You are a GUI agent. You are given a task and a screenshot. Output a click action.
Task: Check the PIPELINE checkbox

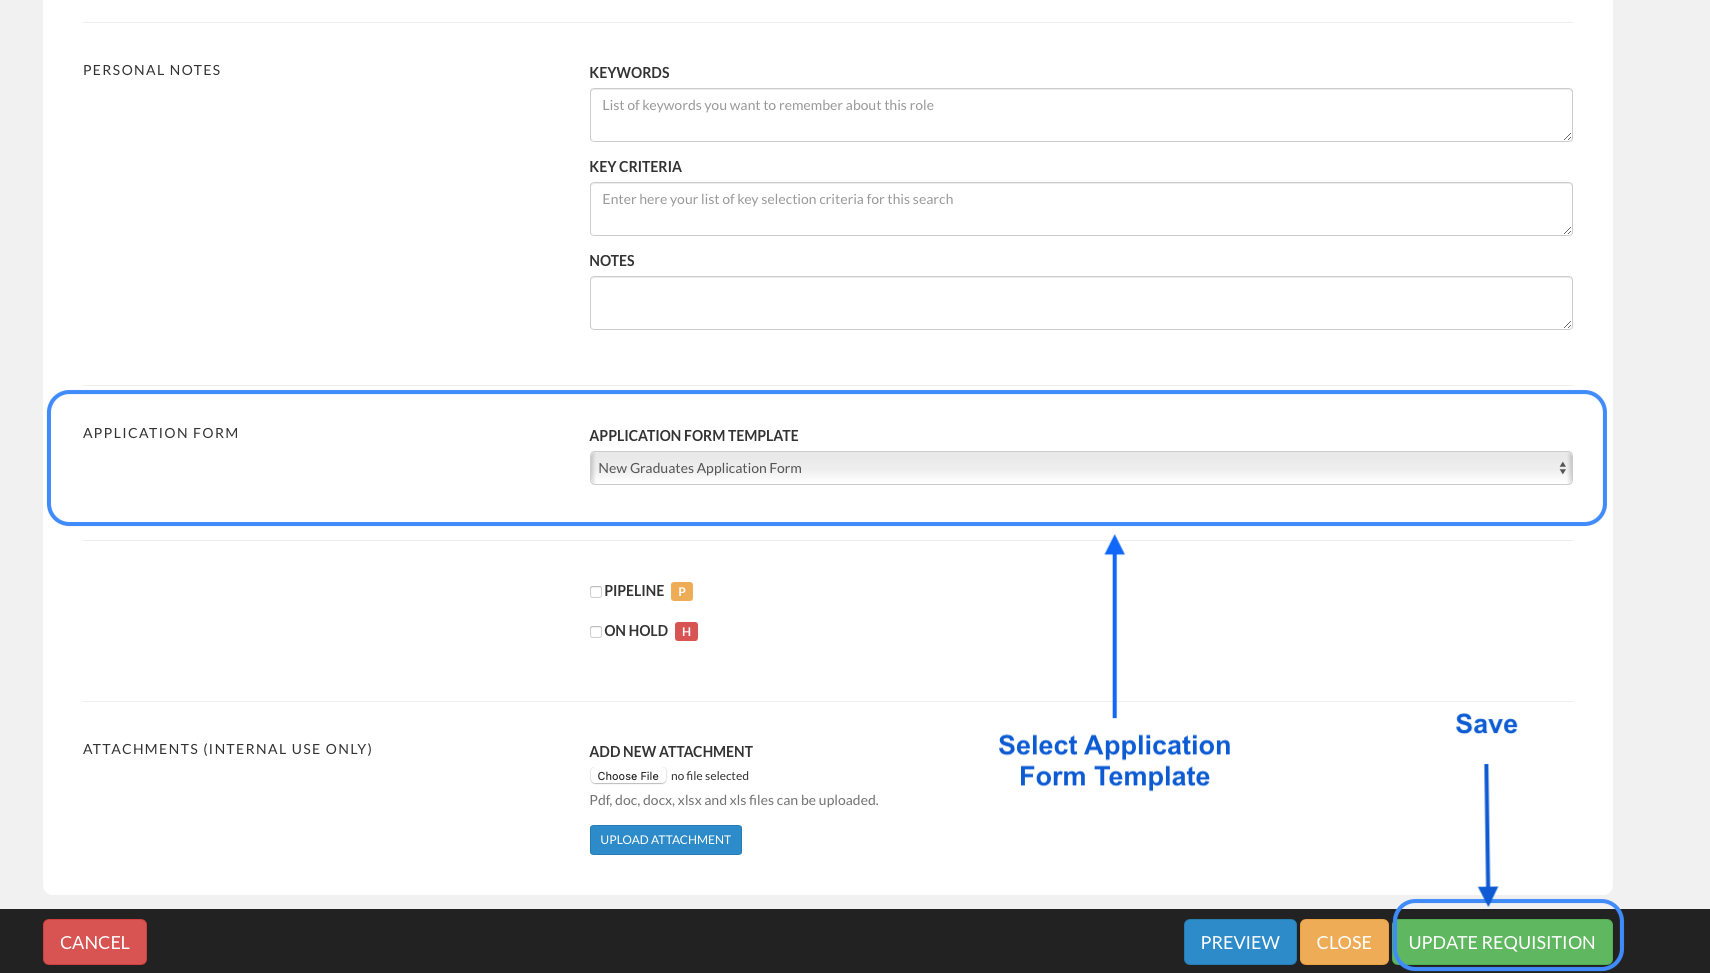(595, 591)
